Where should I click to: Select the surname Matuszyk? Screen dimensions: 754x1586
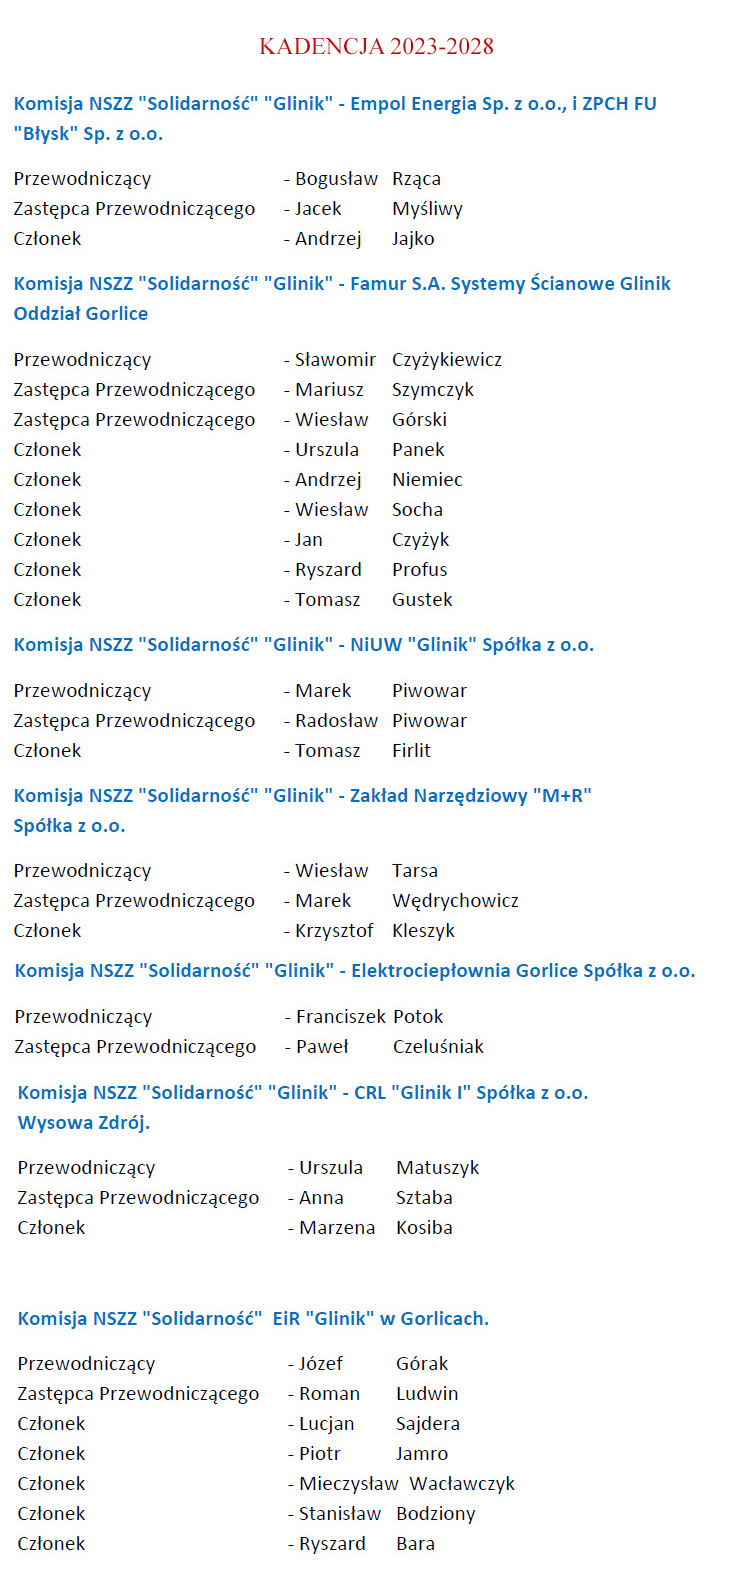point(437,1168)
